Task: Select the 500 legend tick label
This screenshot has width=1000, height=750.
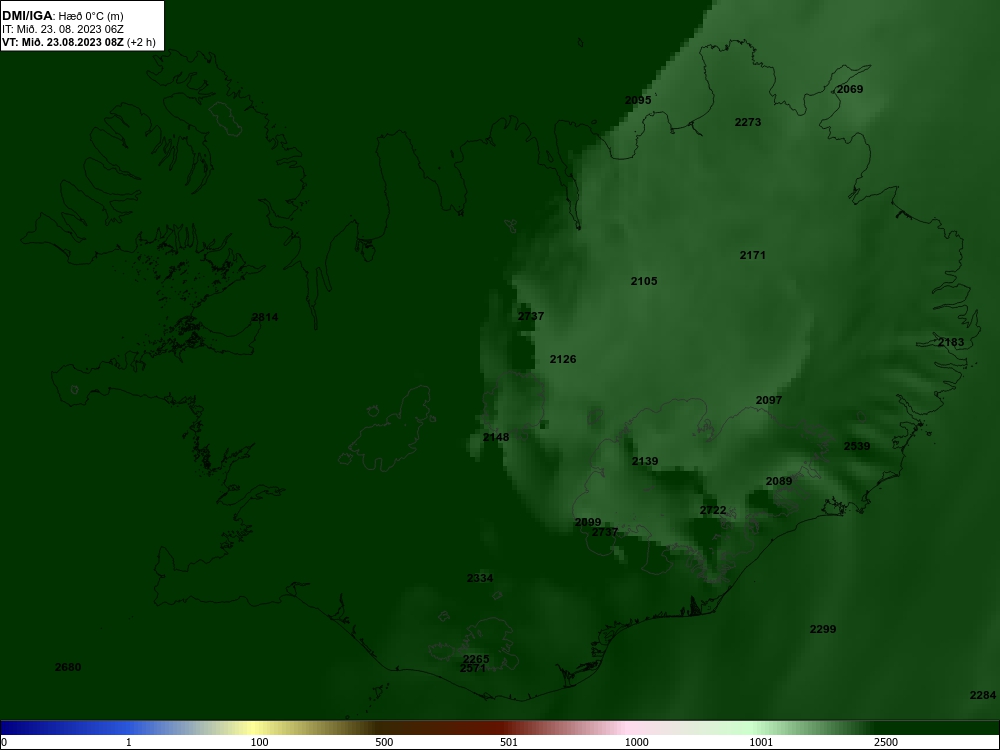Action: (x=384, y=742)
